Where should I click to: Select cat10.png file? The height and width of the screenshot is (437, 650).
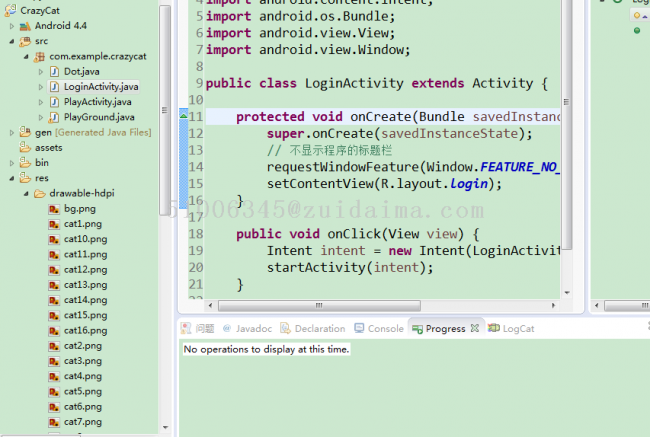[85, 239]
